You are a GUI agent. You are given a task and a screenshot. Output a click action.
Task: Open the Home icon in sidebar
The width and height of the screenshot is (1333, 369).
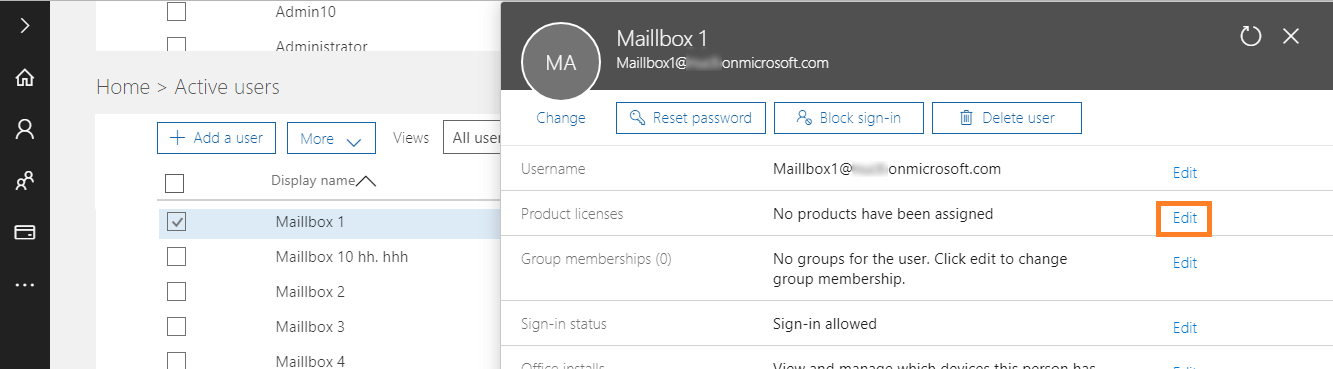(x=25, y=78)
